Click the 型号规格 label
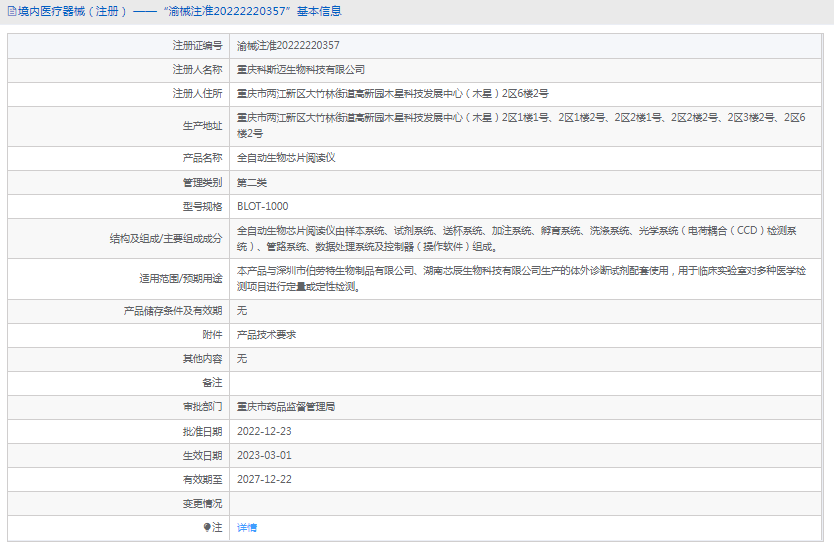834x550 pixels. [202, 206]
